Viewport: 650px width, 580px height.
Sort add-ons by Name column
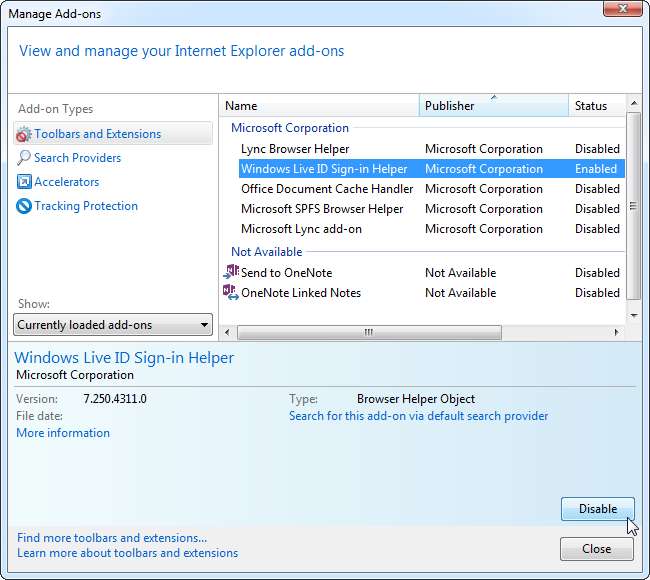318,105
